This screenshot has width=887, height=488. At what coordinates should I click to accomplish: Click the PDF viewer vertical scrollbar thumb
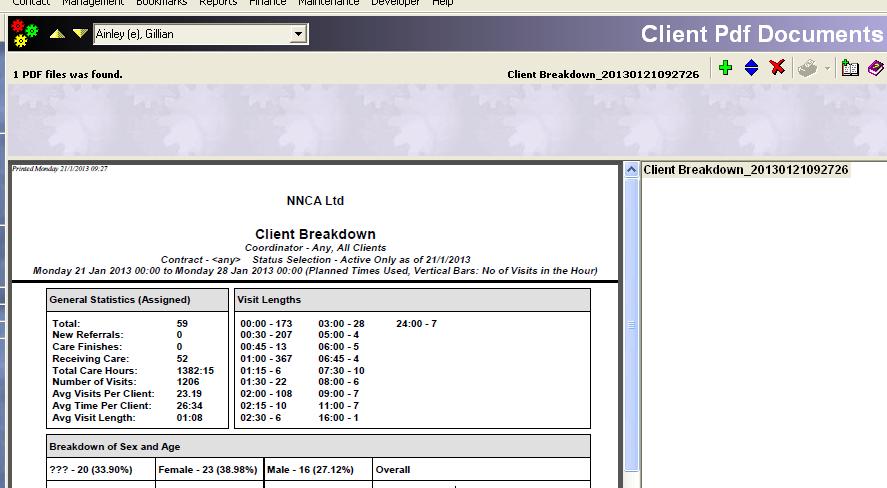pos(631,324)
